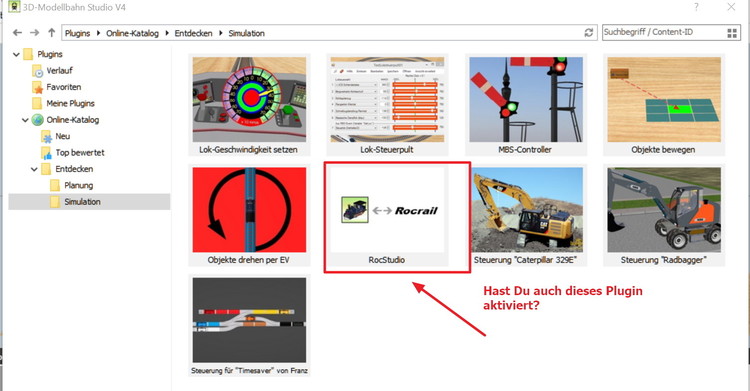
Task: Collapse the Online-Katalog tree node
Action: (x=25, y=120)
